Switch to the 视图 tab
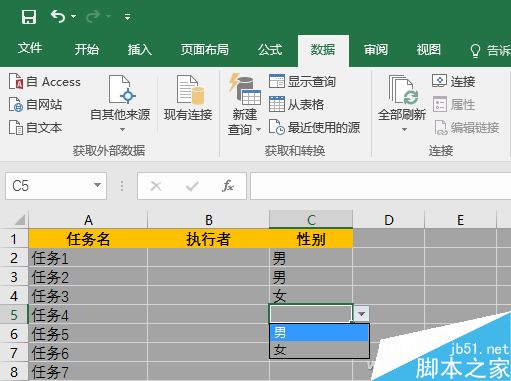 click(429, 49)
